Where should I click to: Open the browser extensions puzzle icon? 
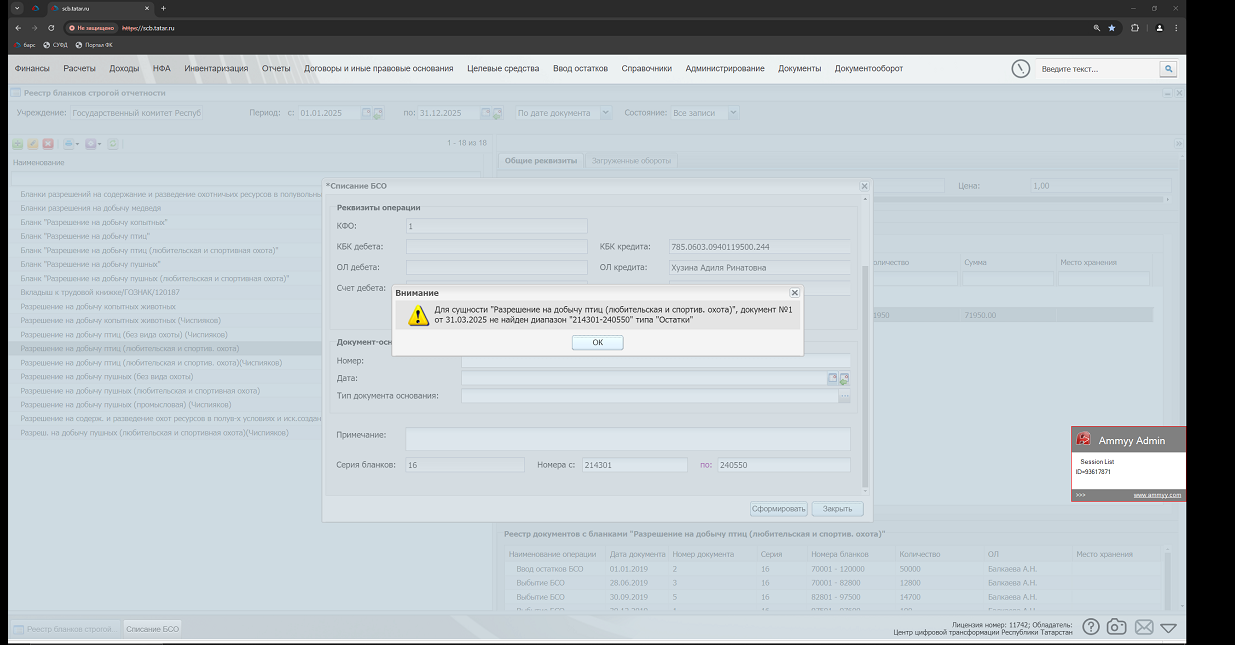pyautogui.click(x=1134, y=28)
